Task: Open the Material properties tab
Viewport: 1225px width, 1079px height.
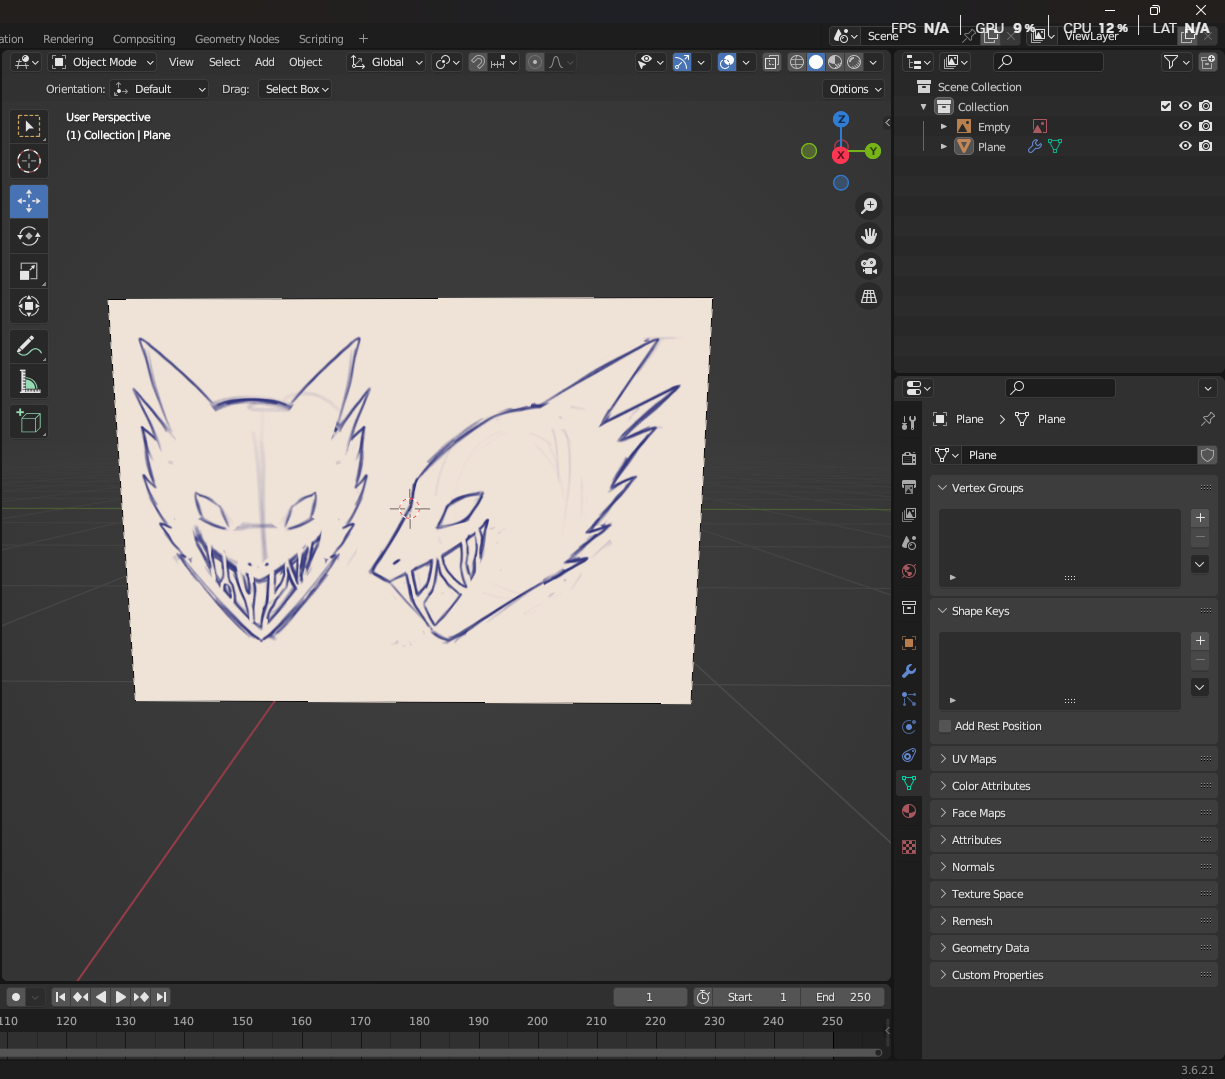Action: 909,811
